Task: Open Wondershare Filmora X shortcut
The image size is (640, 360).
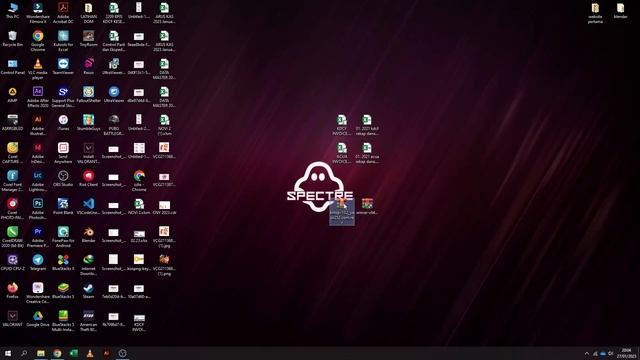Action: coord(38,13)
